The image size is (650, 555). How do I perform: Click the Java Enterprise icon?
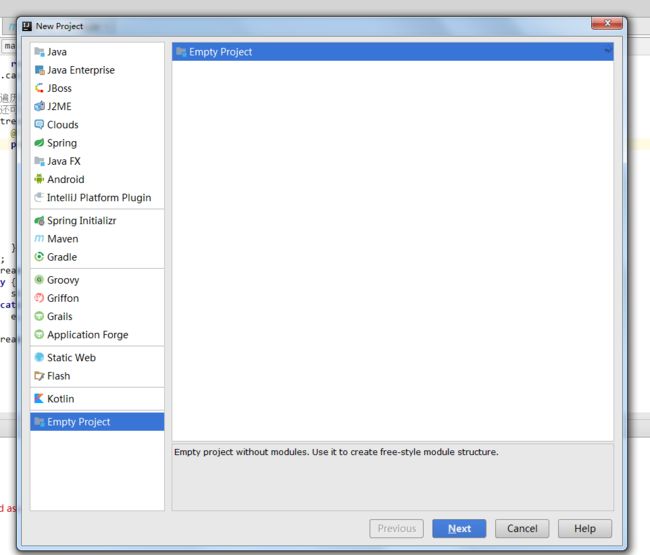coord(39,70)
